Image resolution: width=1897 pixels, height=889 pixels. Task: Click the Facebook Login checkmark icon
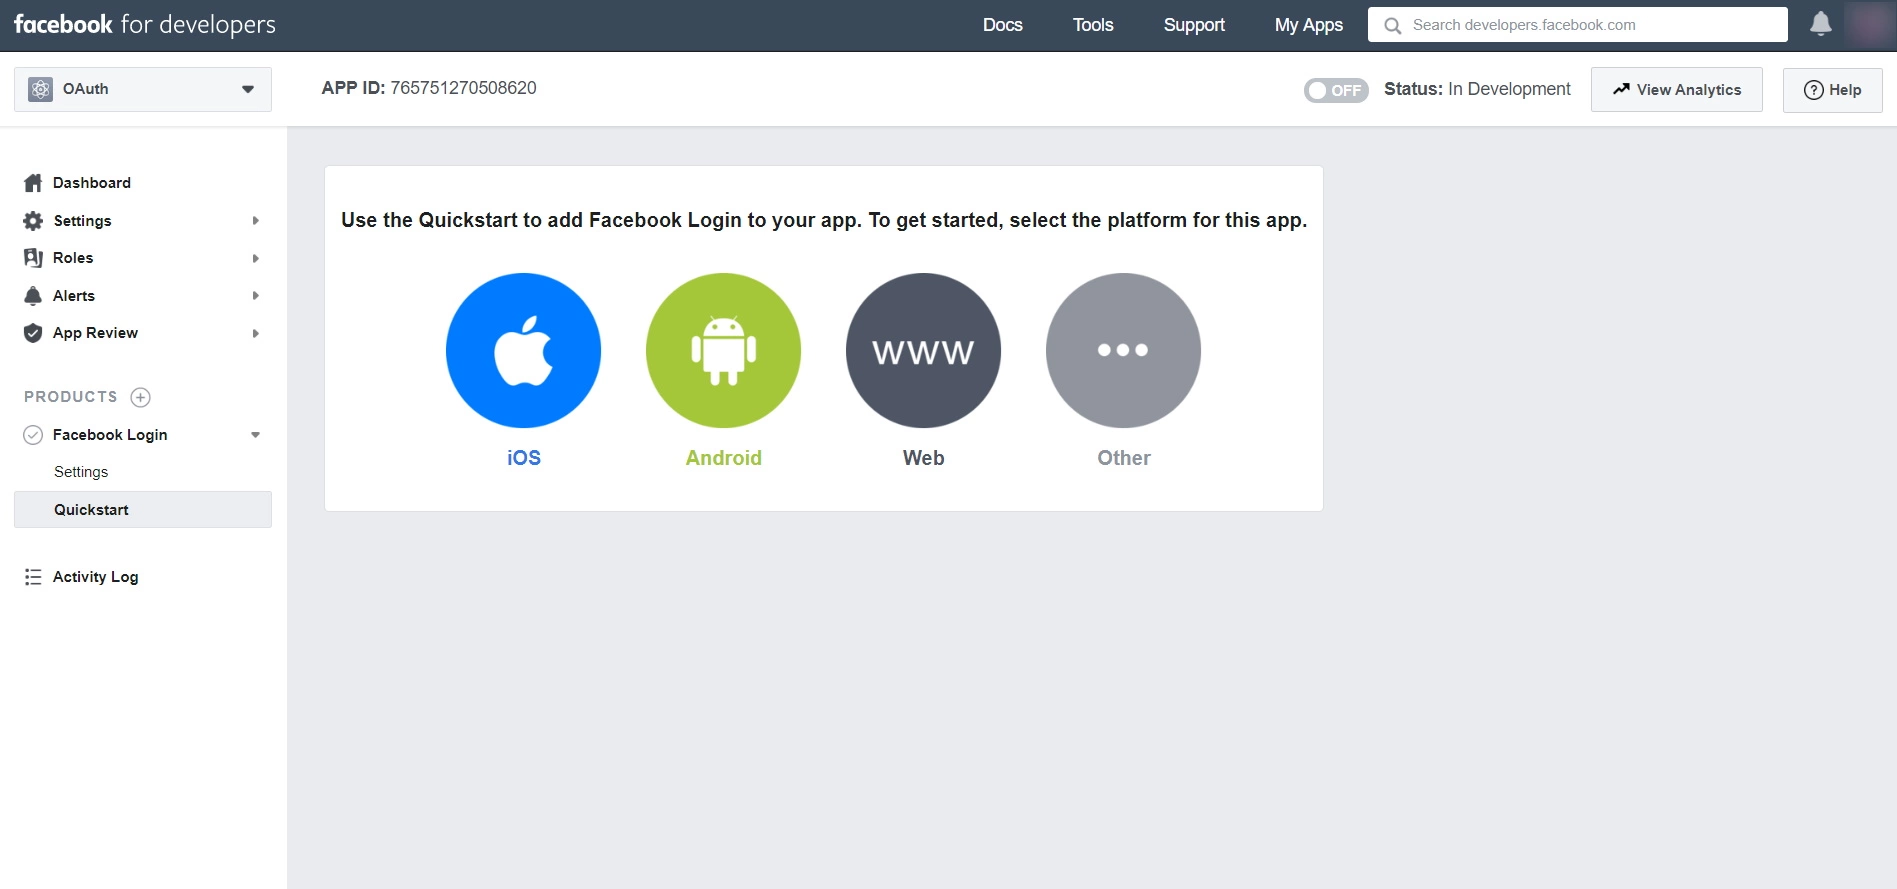33,435
